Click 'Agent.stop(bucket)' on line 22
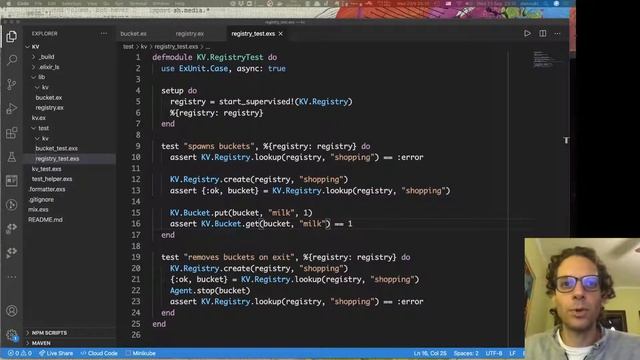Screen dimensions: 640x360 click(x=210, y=291)
